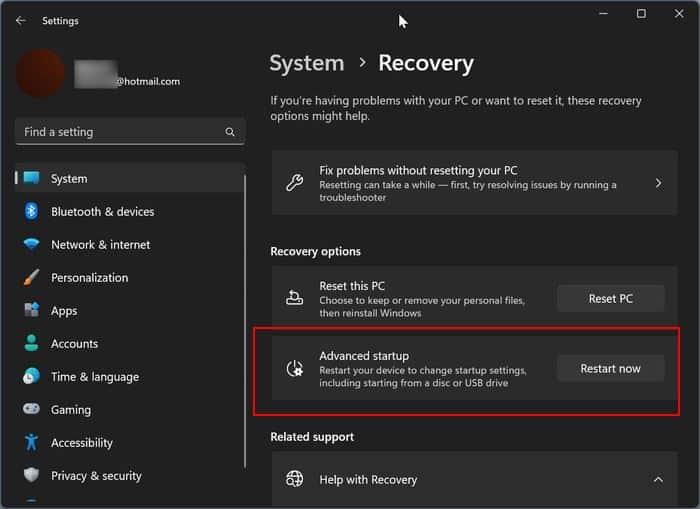700x509 pixels.
Task: Select System in the sidebar
Action: [x=130, y=178]
